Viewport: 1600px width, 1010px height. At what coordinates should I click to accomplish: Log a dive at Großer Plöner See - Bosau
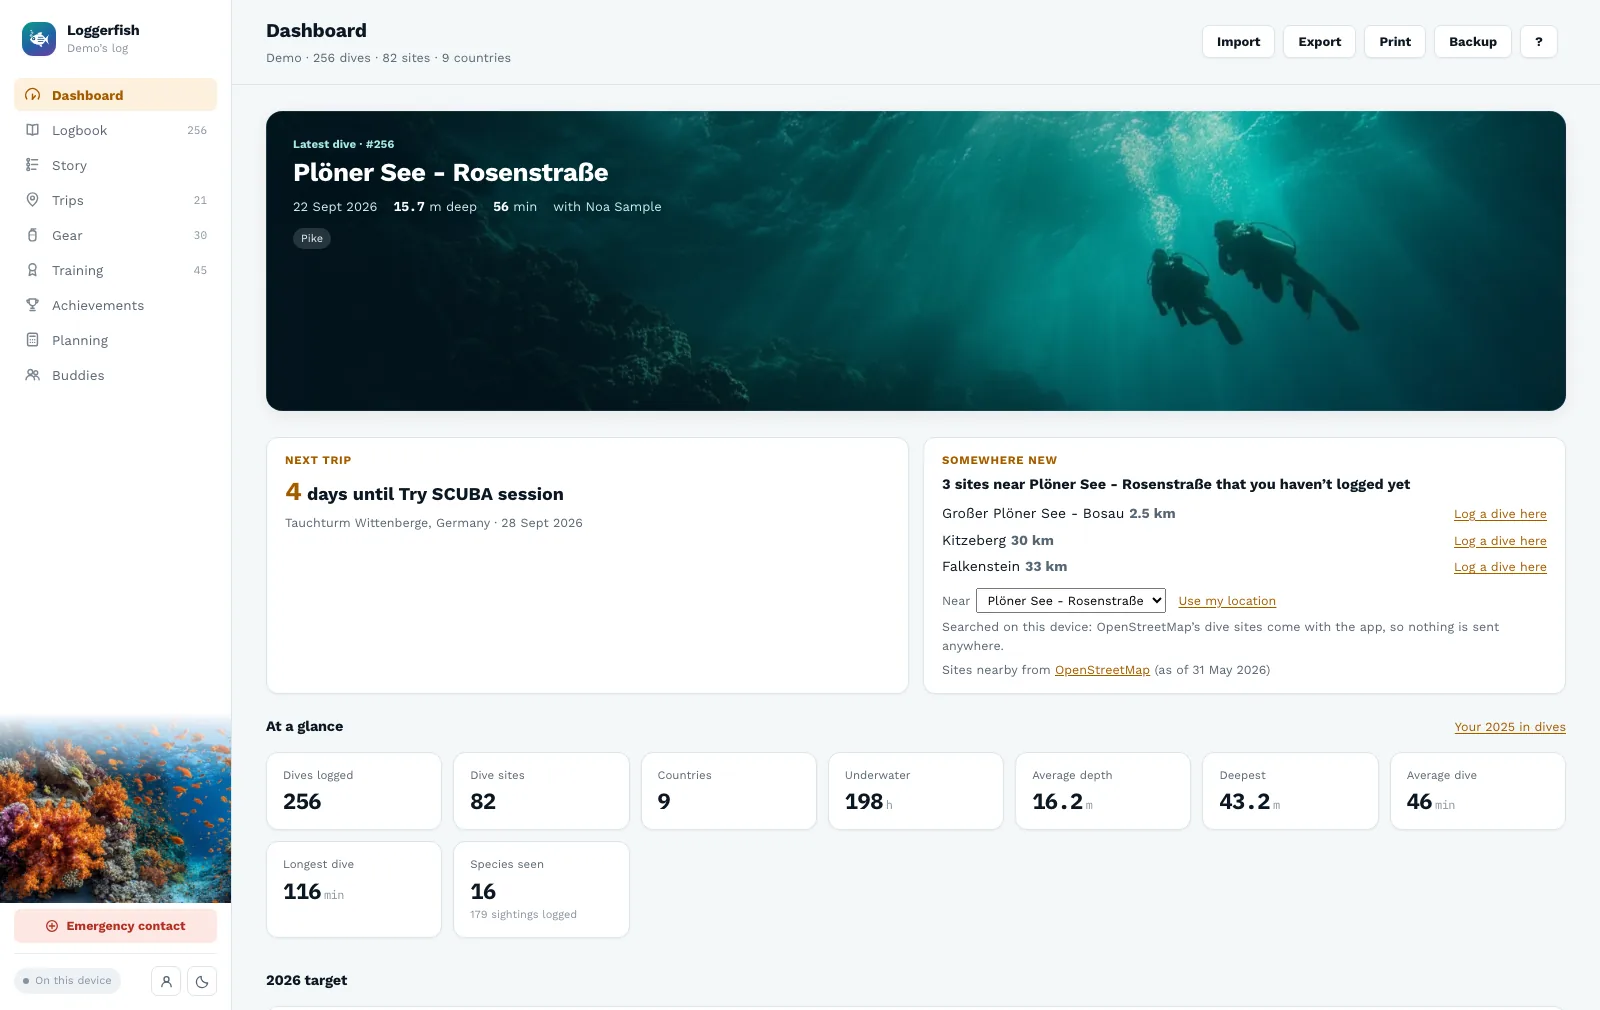(x=1500, y=514)
